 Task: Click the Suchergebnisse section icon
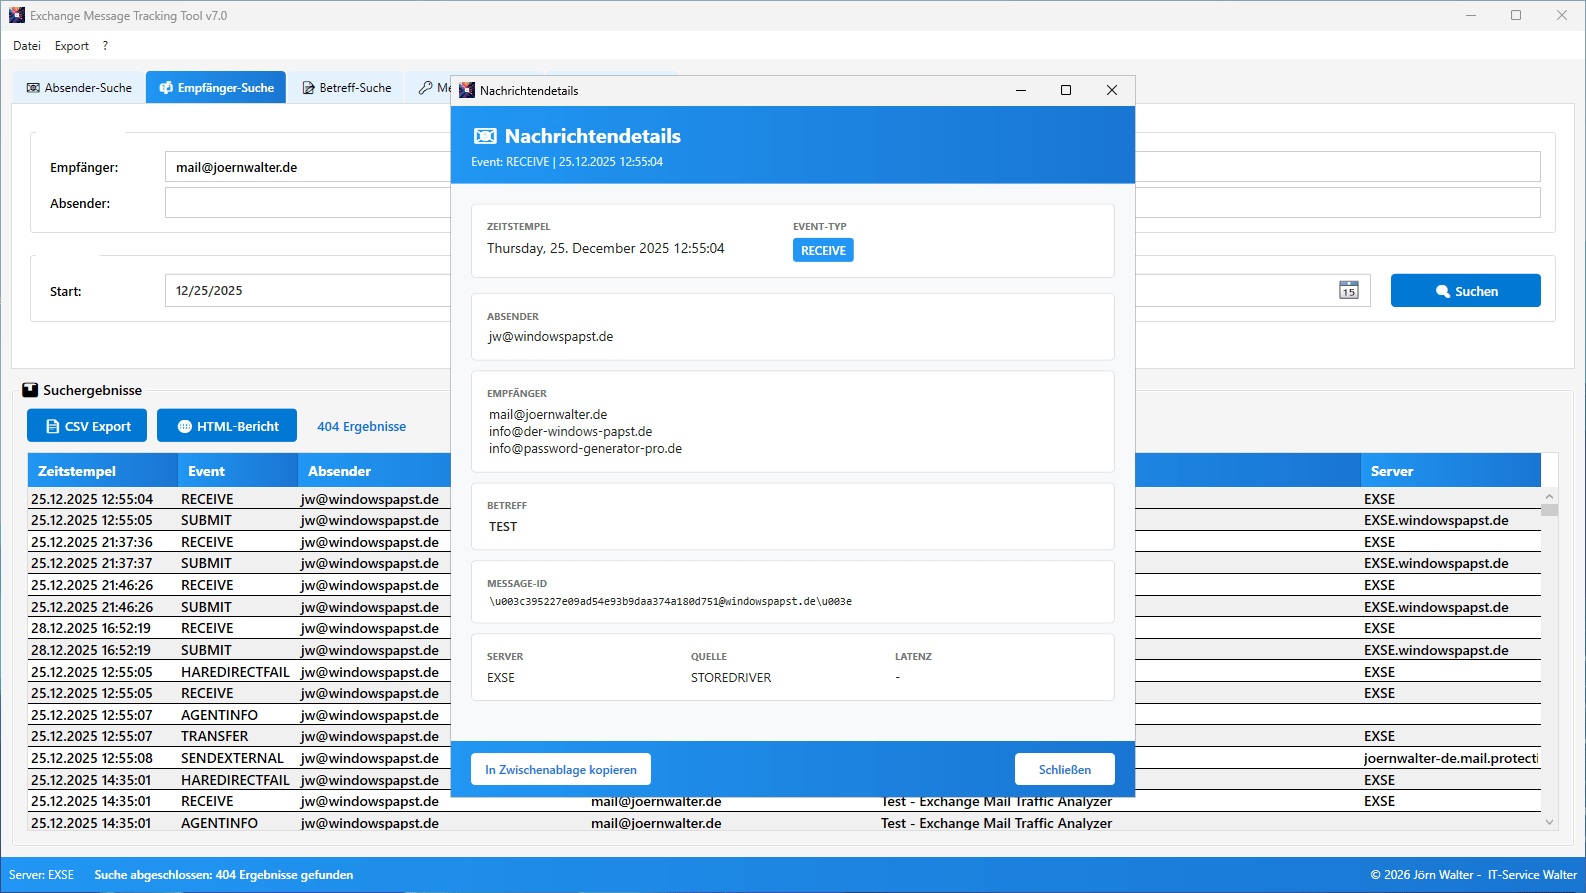pos(30,390)
